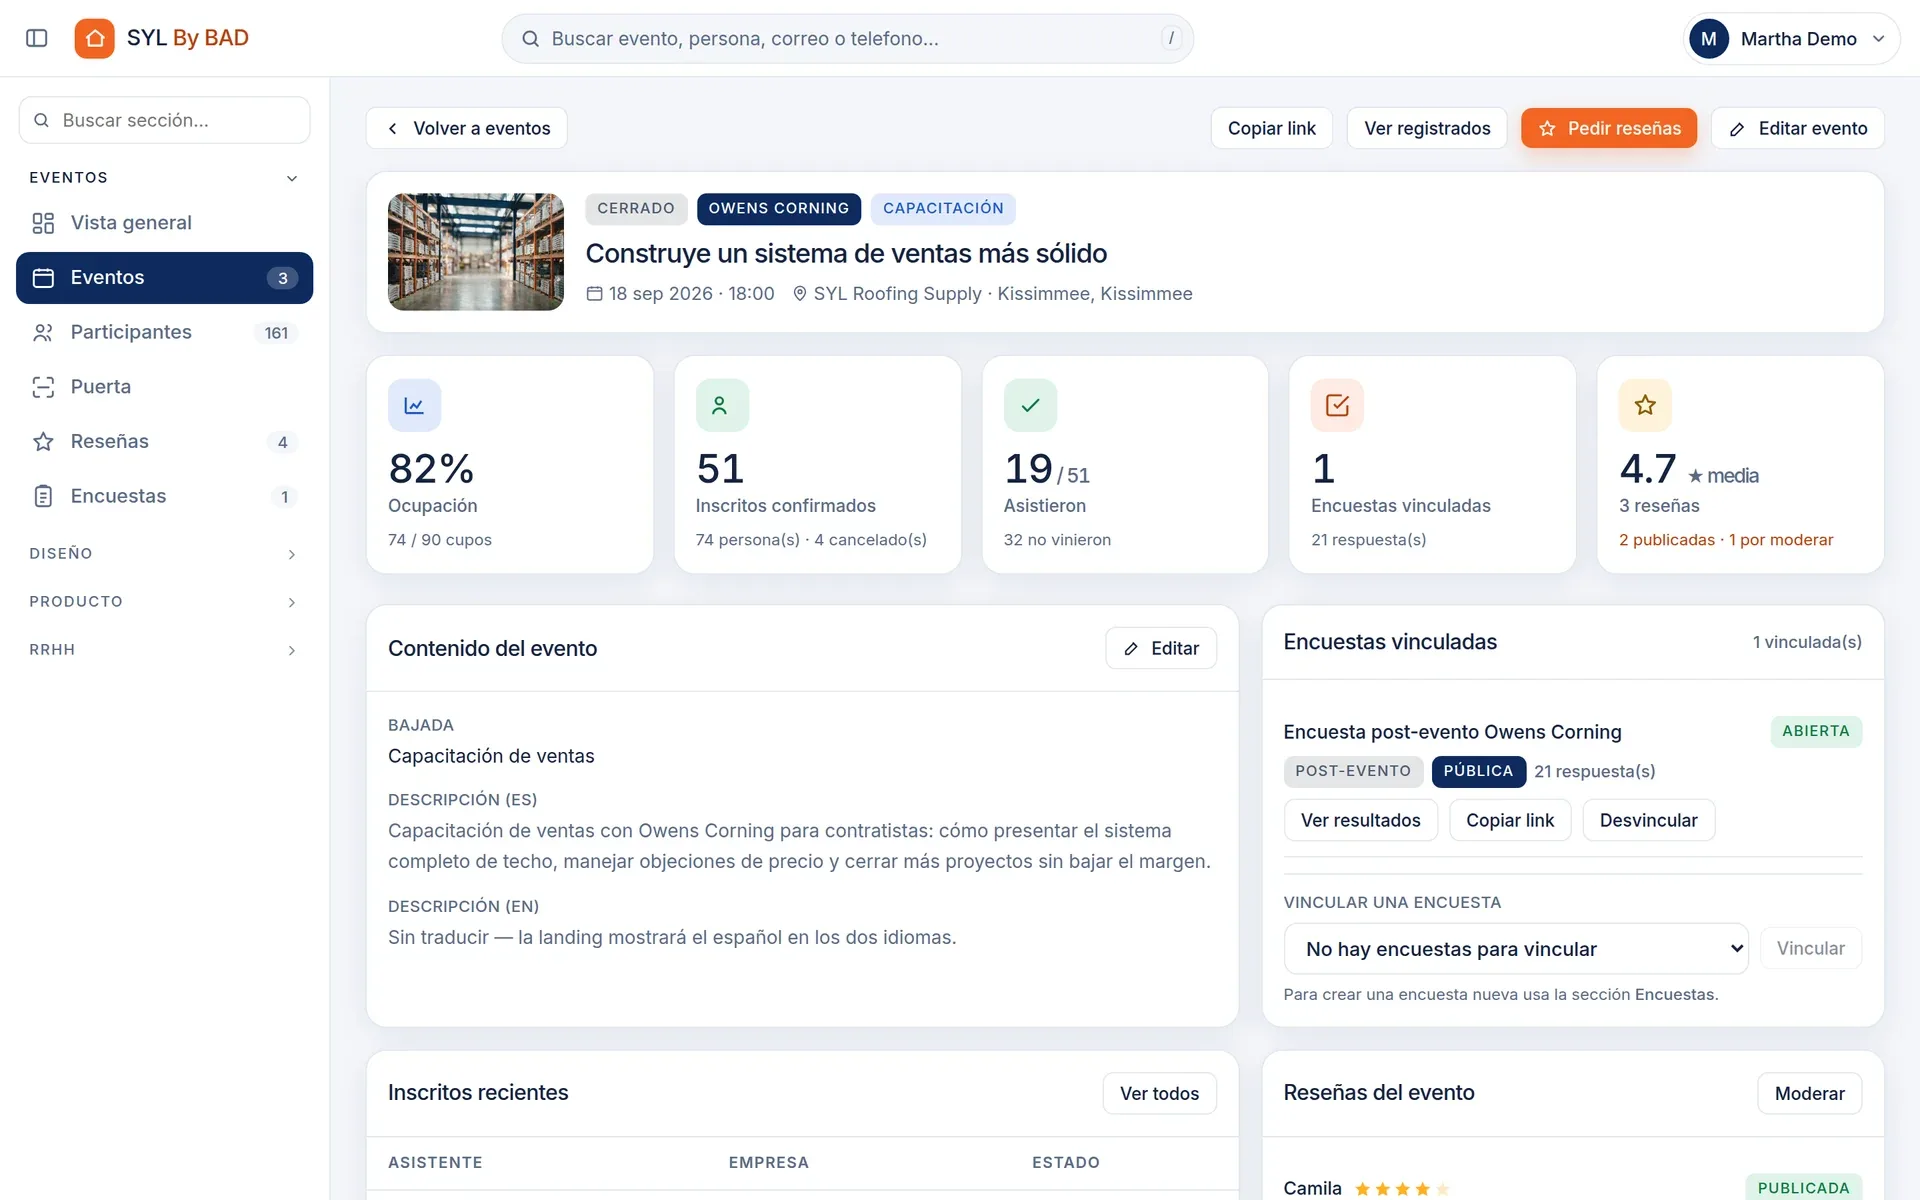Click the location pin icon by SYL Roofing Supply
This screenshot has height=1200, width=1920.
pos(799,294)
